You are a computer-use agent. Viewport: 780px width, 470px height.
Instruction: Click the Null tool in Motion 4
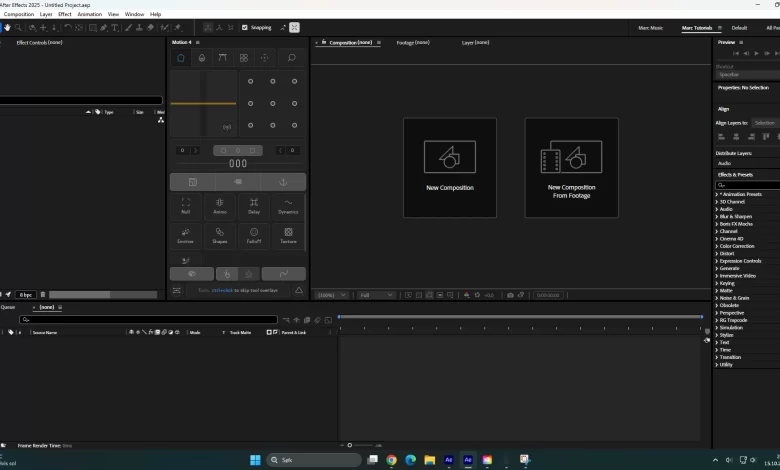pyautogui.click(x=186, y=206)
